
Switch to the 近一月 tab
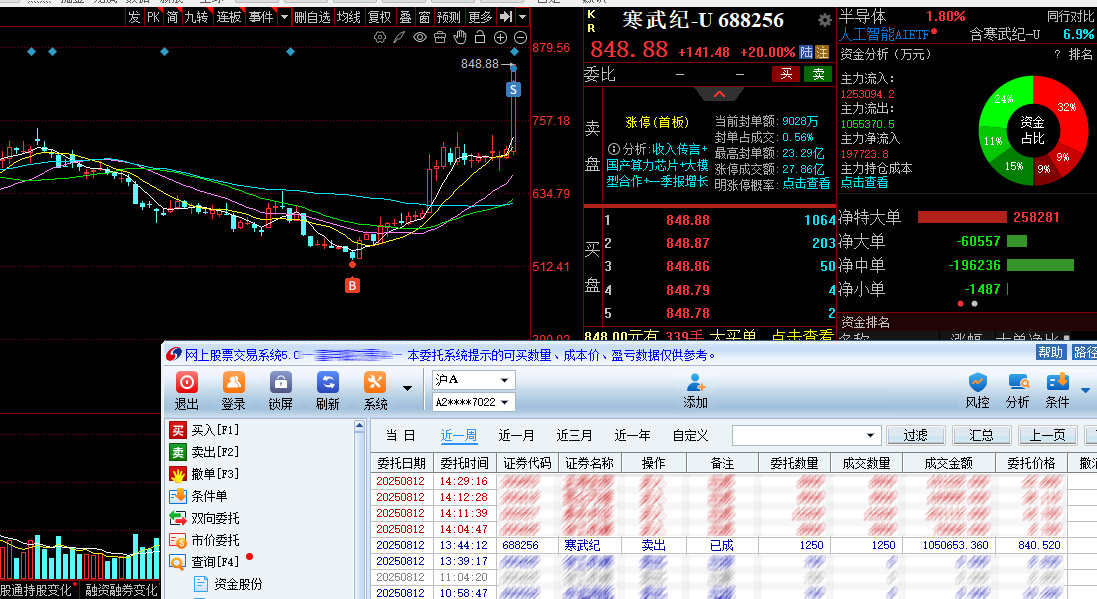click(516, 436)
